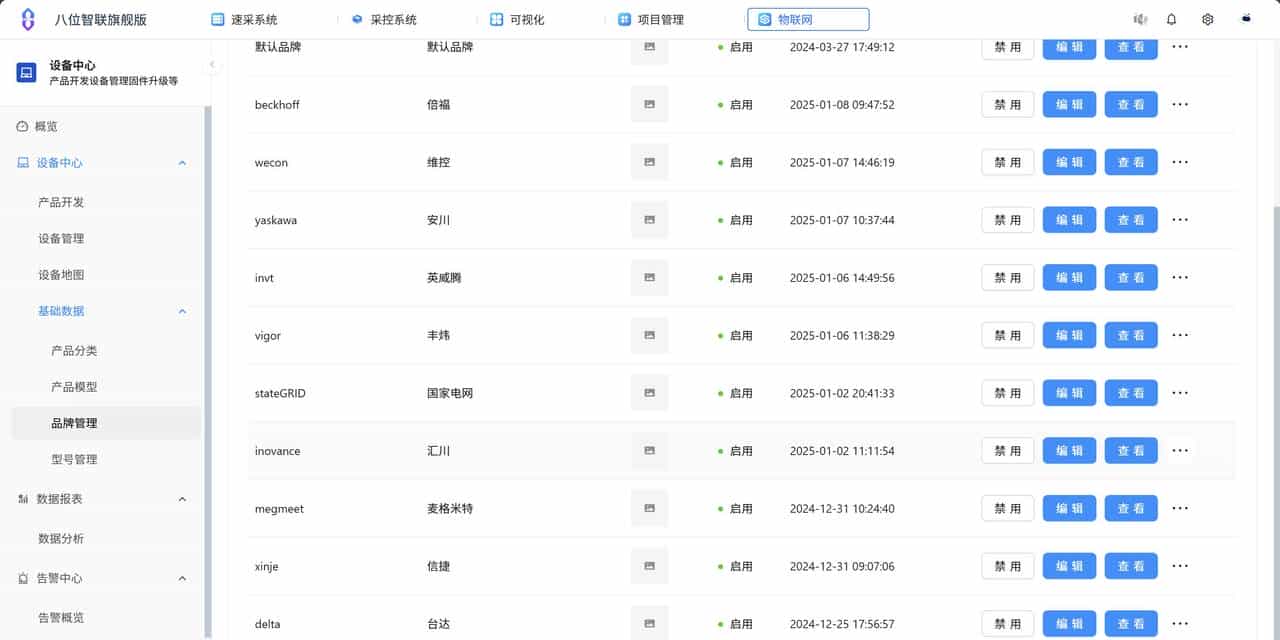The height and width of the screenshot is (640, 1280).
Task: Click the user avatar in the top-right
Action: tap(1245, 17)
